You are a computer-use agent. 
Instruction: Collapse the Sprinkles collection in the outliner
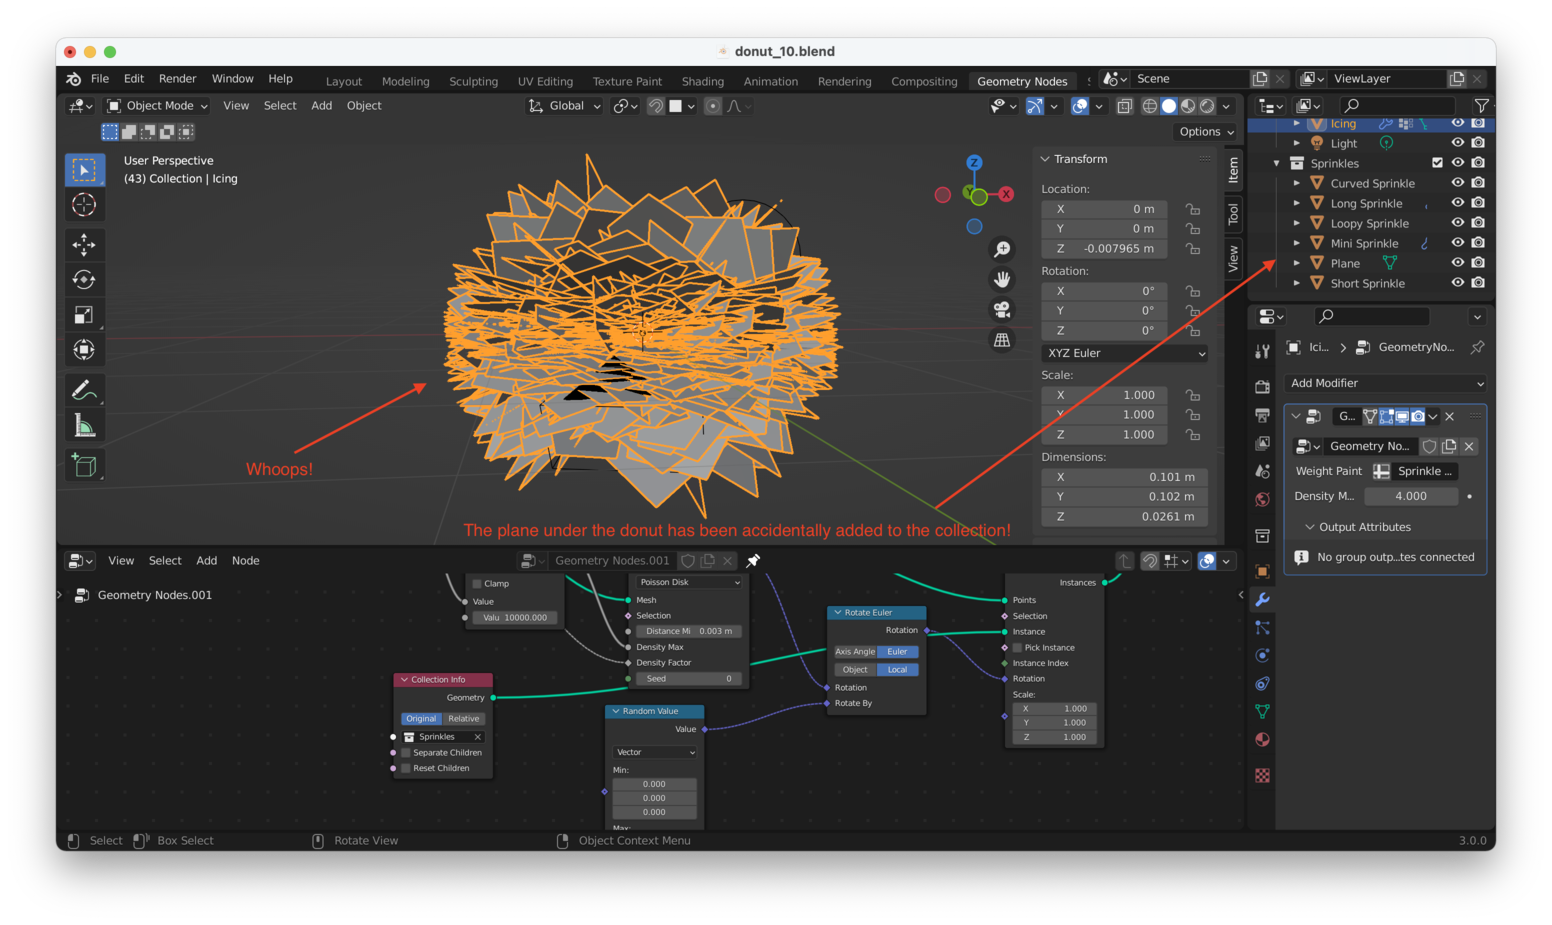(x=1276, y=163)
